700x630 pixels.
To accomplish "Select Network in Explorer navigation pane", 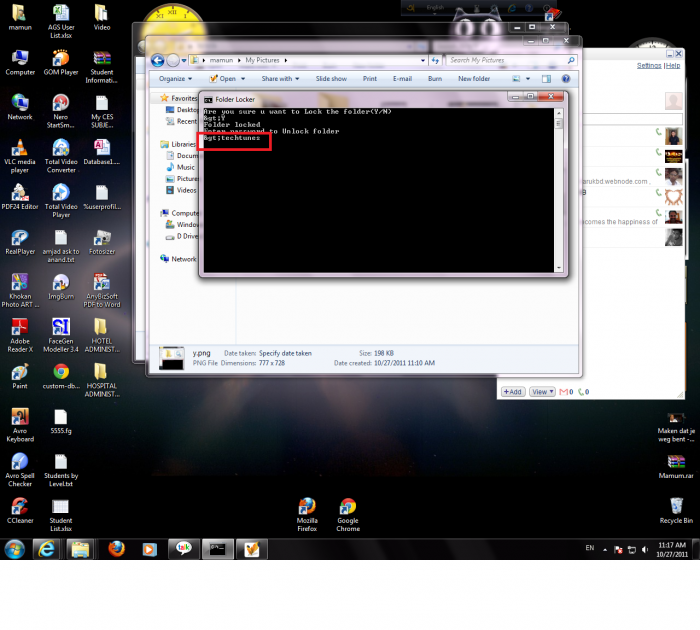I will [183, 259].
